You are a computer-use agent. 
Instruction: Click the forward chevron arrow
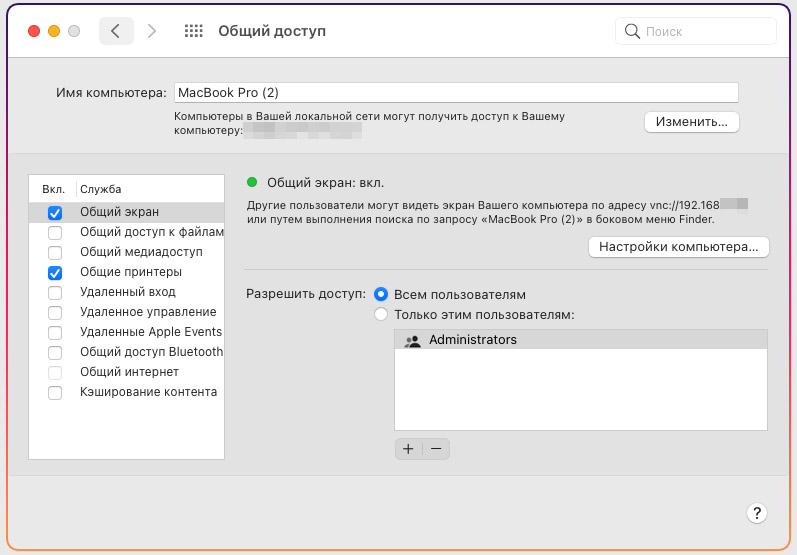(152, 31)
